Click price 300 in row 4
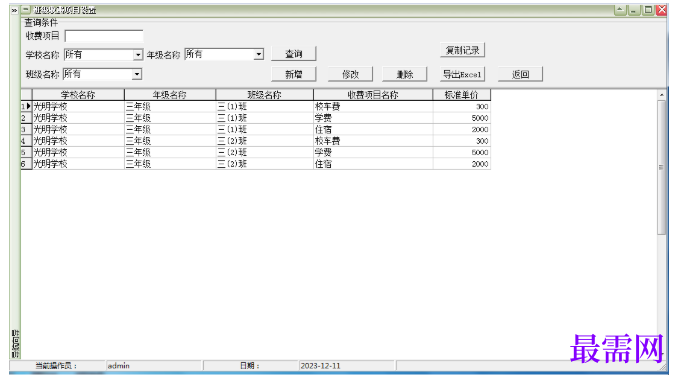 461,141
